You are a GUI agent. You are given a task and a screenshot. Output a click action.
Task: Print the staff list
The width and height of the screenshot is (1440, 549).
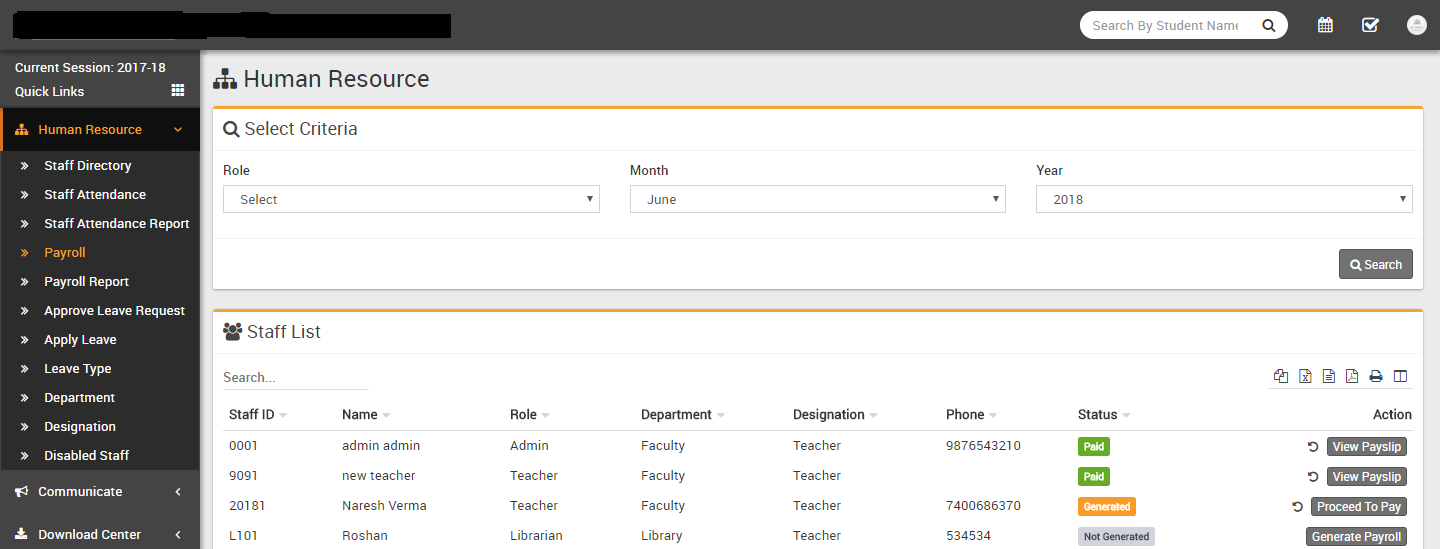1376,376
